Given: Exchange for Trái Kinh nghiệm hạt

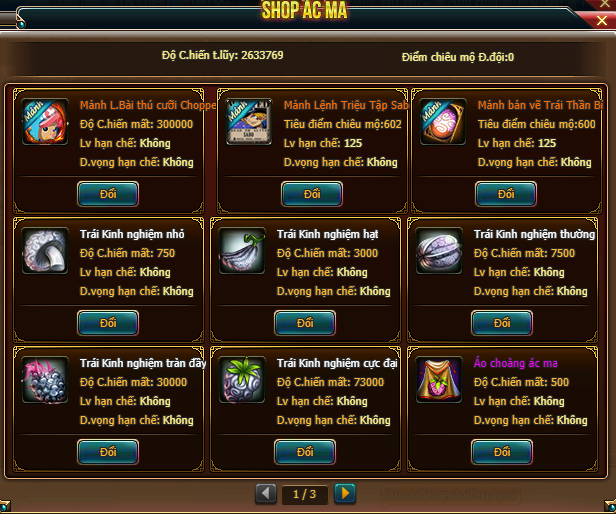Looking at the screenshot, I should [305, 323].
